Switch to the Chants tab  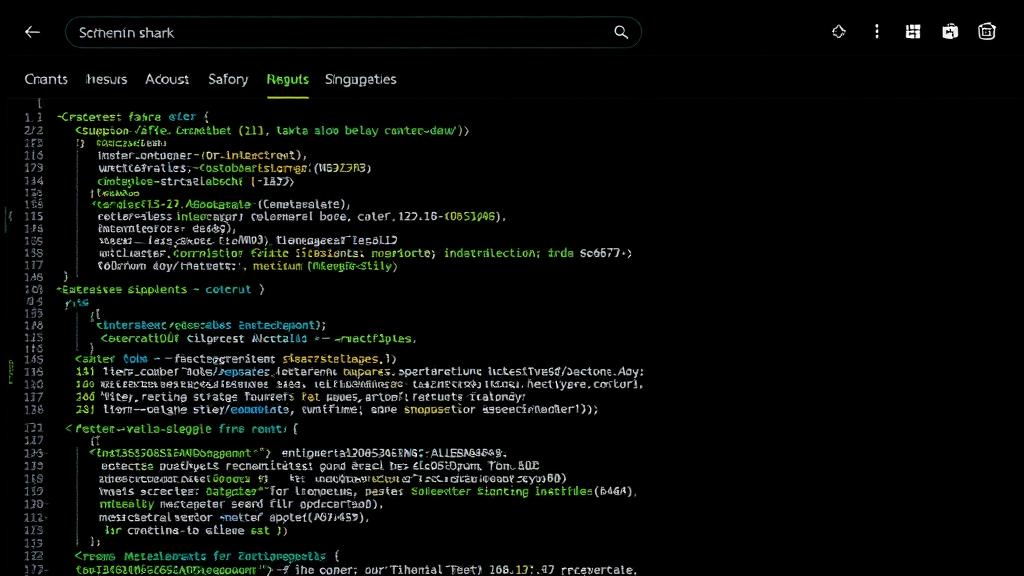(46, 79)
